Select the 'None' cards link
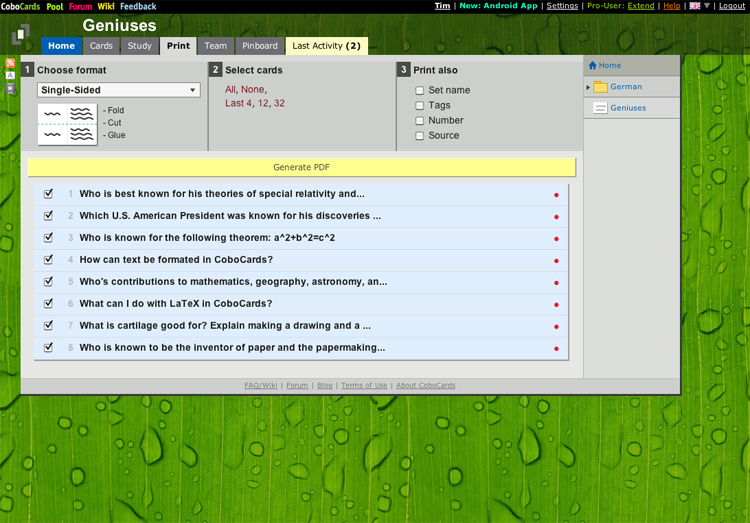The height and width of the screenshot is (523, 750). click(x=252, y=89)
